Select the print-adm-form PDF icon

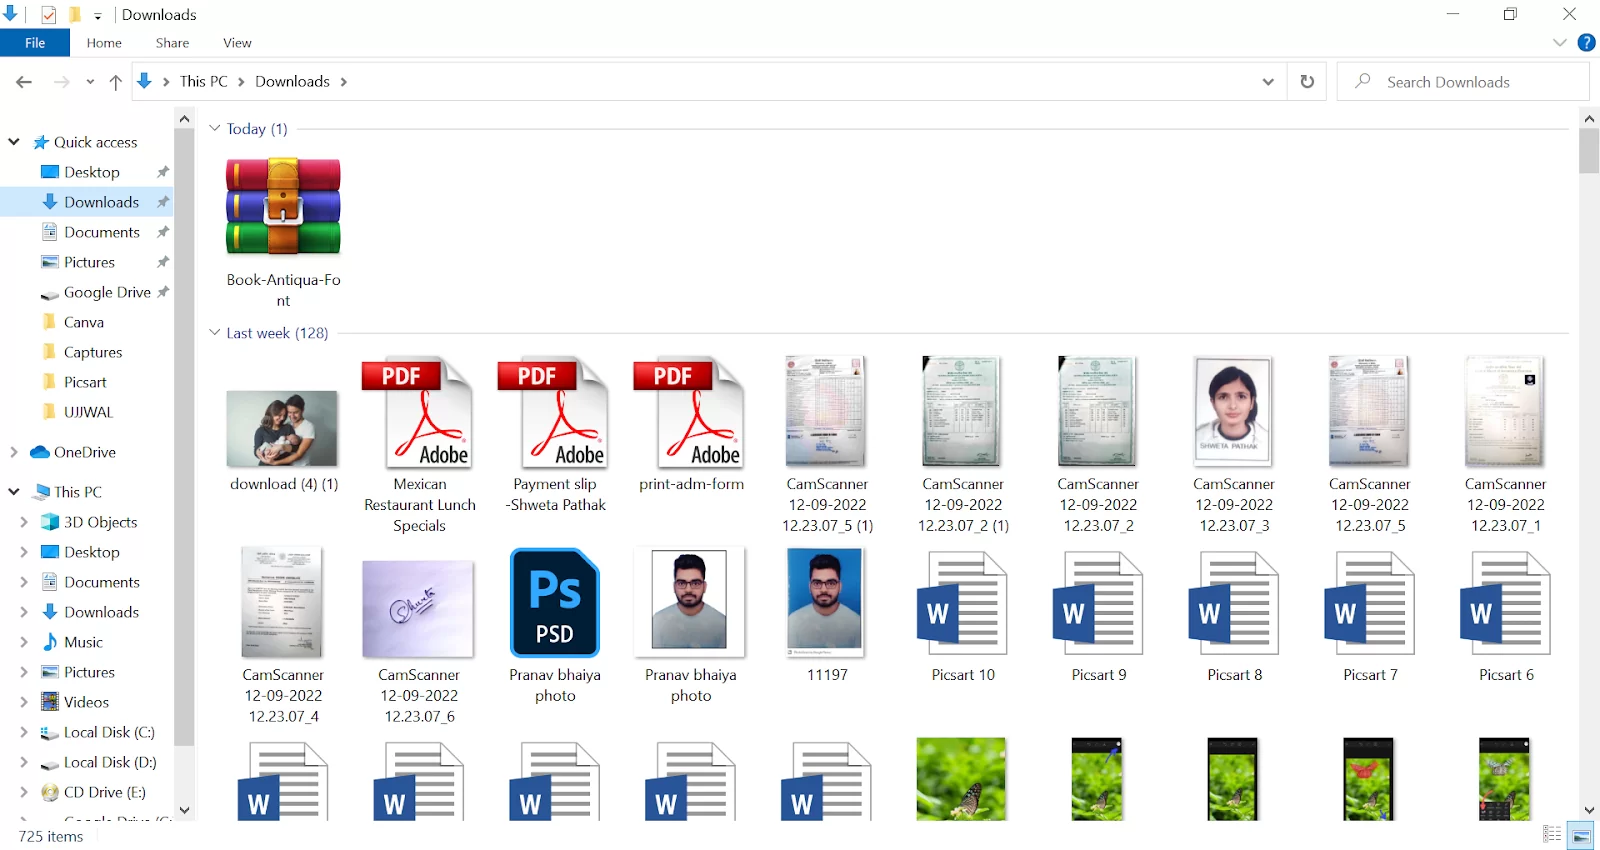(x=691, y=413)
